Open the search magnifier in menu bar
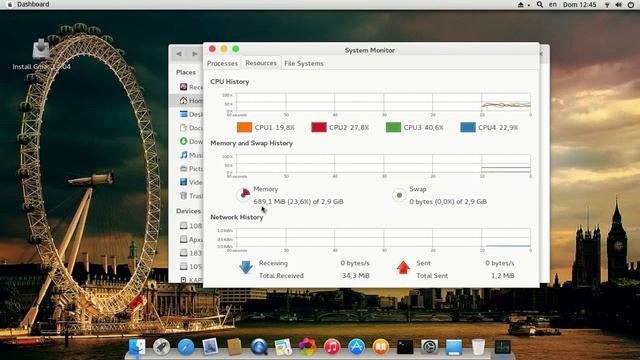Screen dimensions: 640x360 540,4
